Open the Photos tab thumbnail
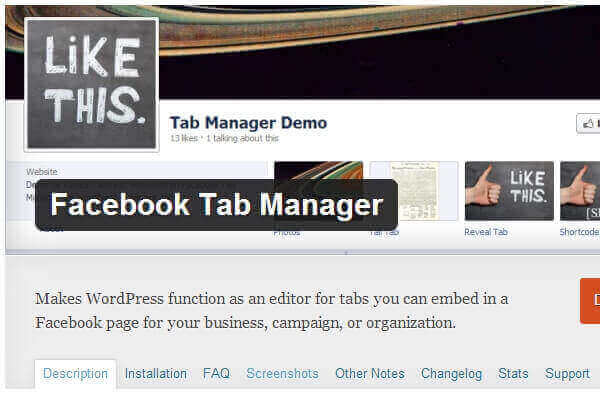This screenshot has width=600, height=400. coord(318,170)
